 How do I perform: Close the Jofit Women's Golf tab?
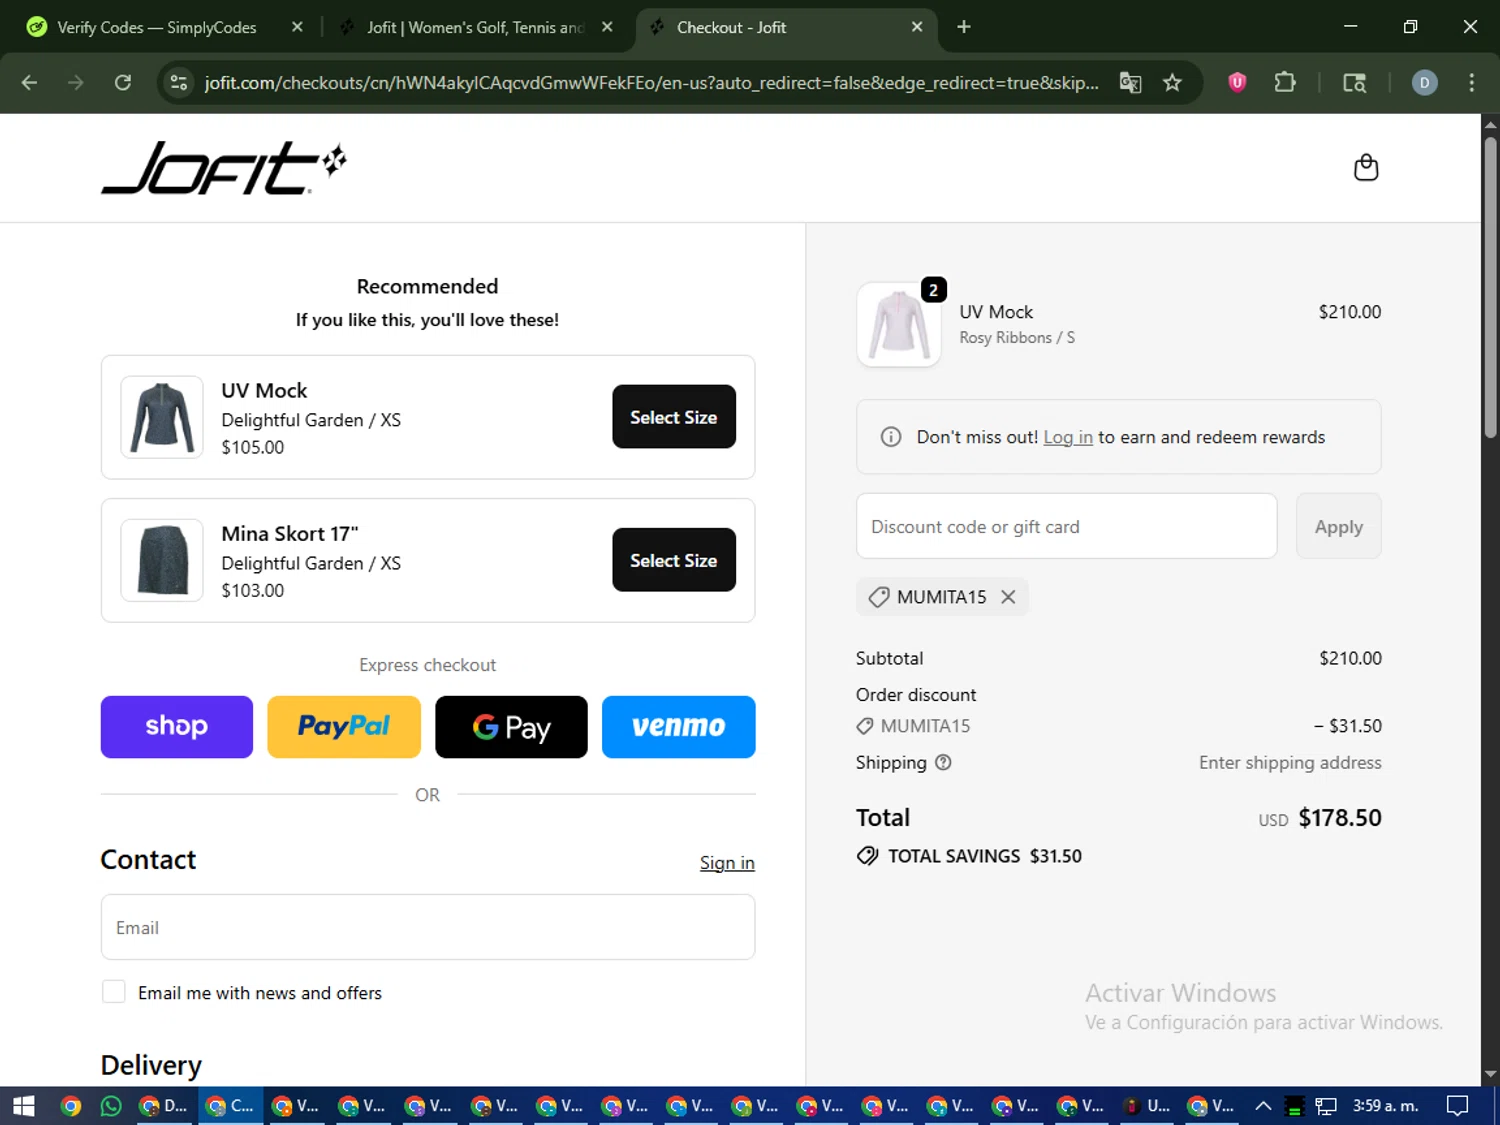[607, 27]
